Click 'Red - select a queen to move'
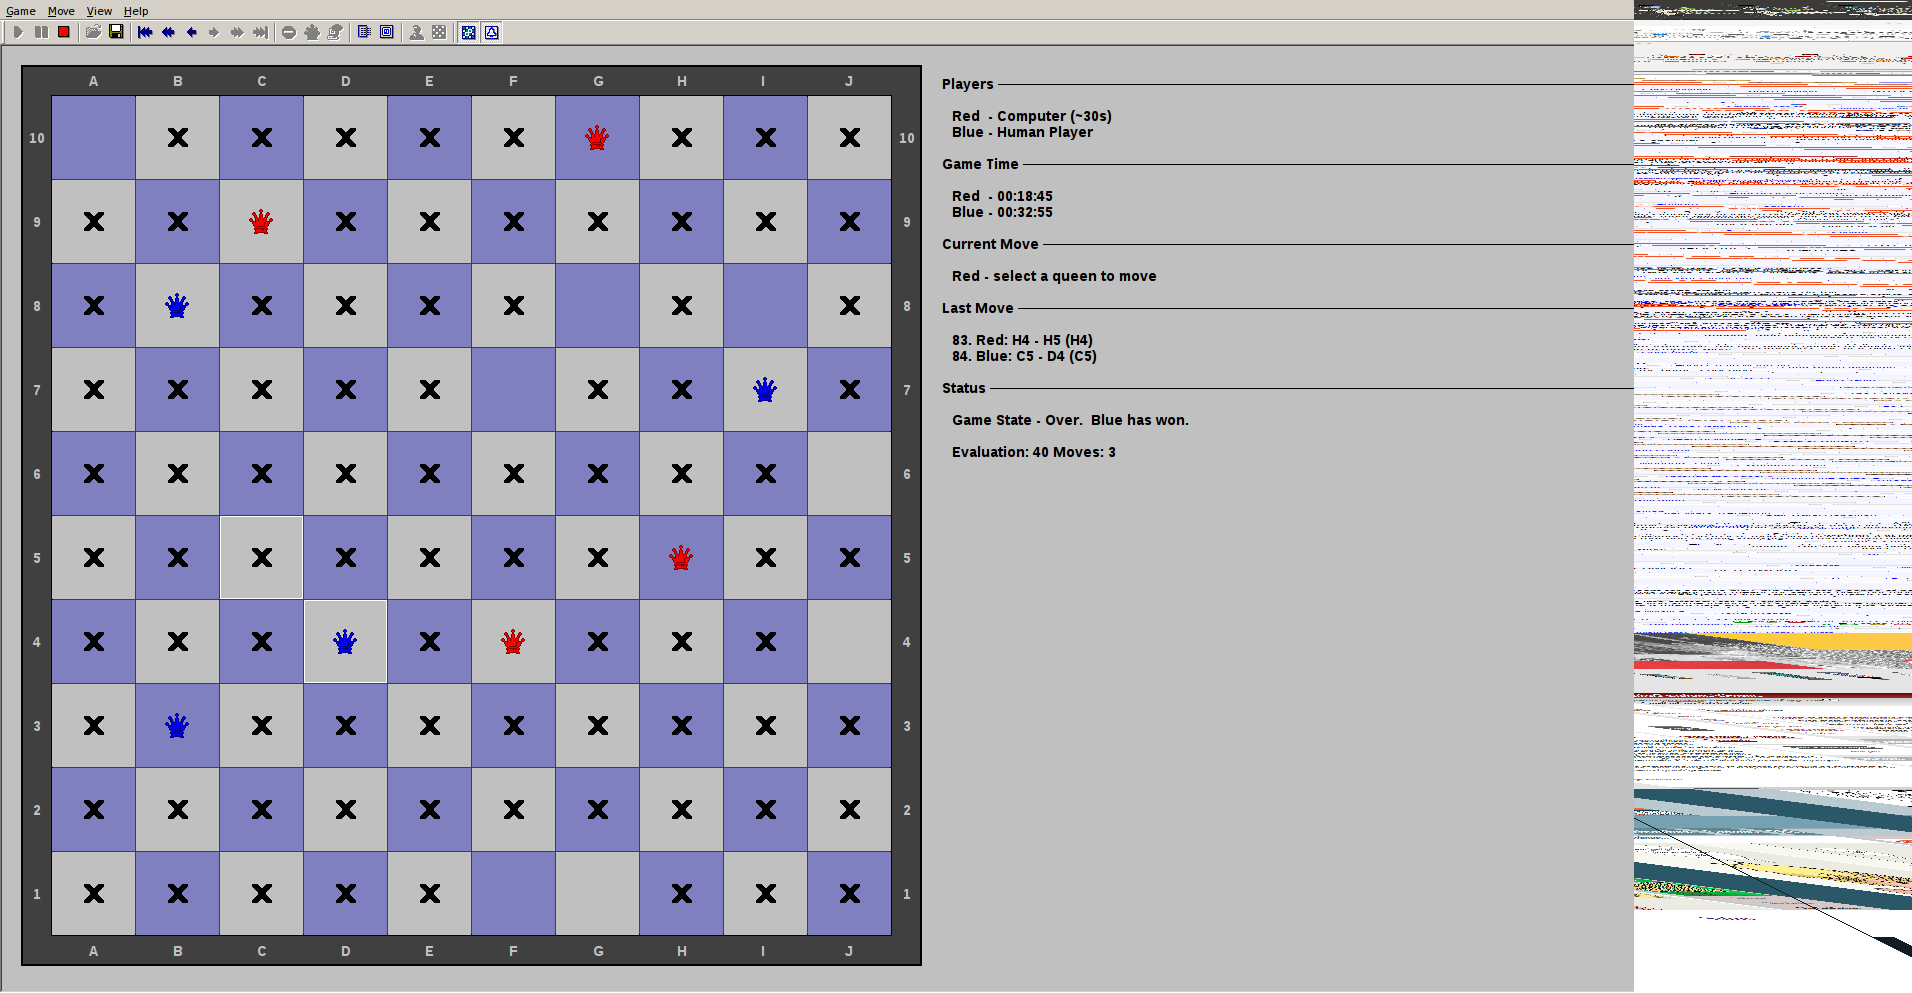 point(1054,276)
